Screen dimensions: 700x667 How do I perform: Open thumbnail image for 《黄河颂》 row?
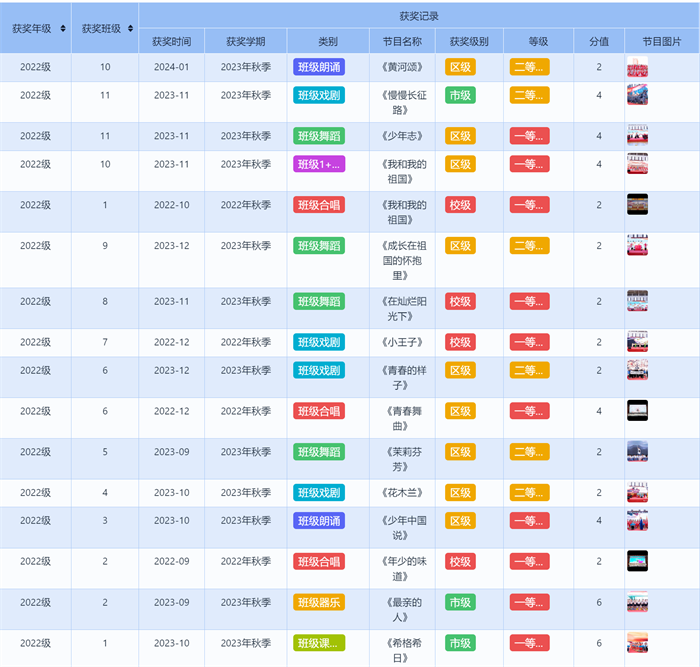point(637,67)
